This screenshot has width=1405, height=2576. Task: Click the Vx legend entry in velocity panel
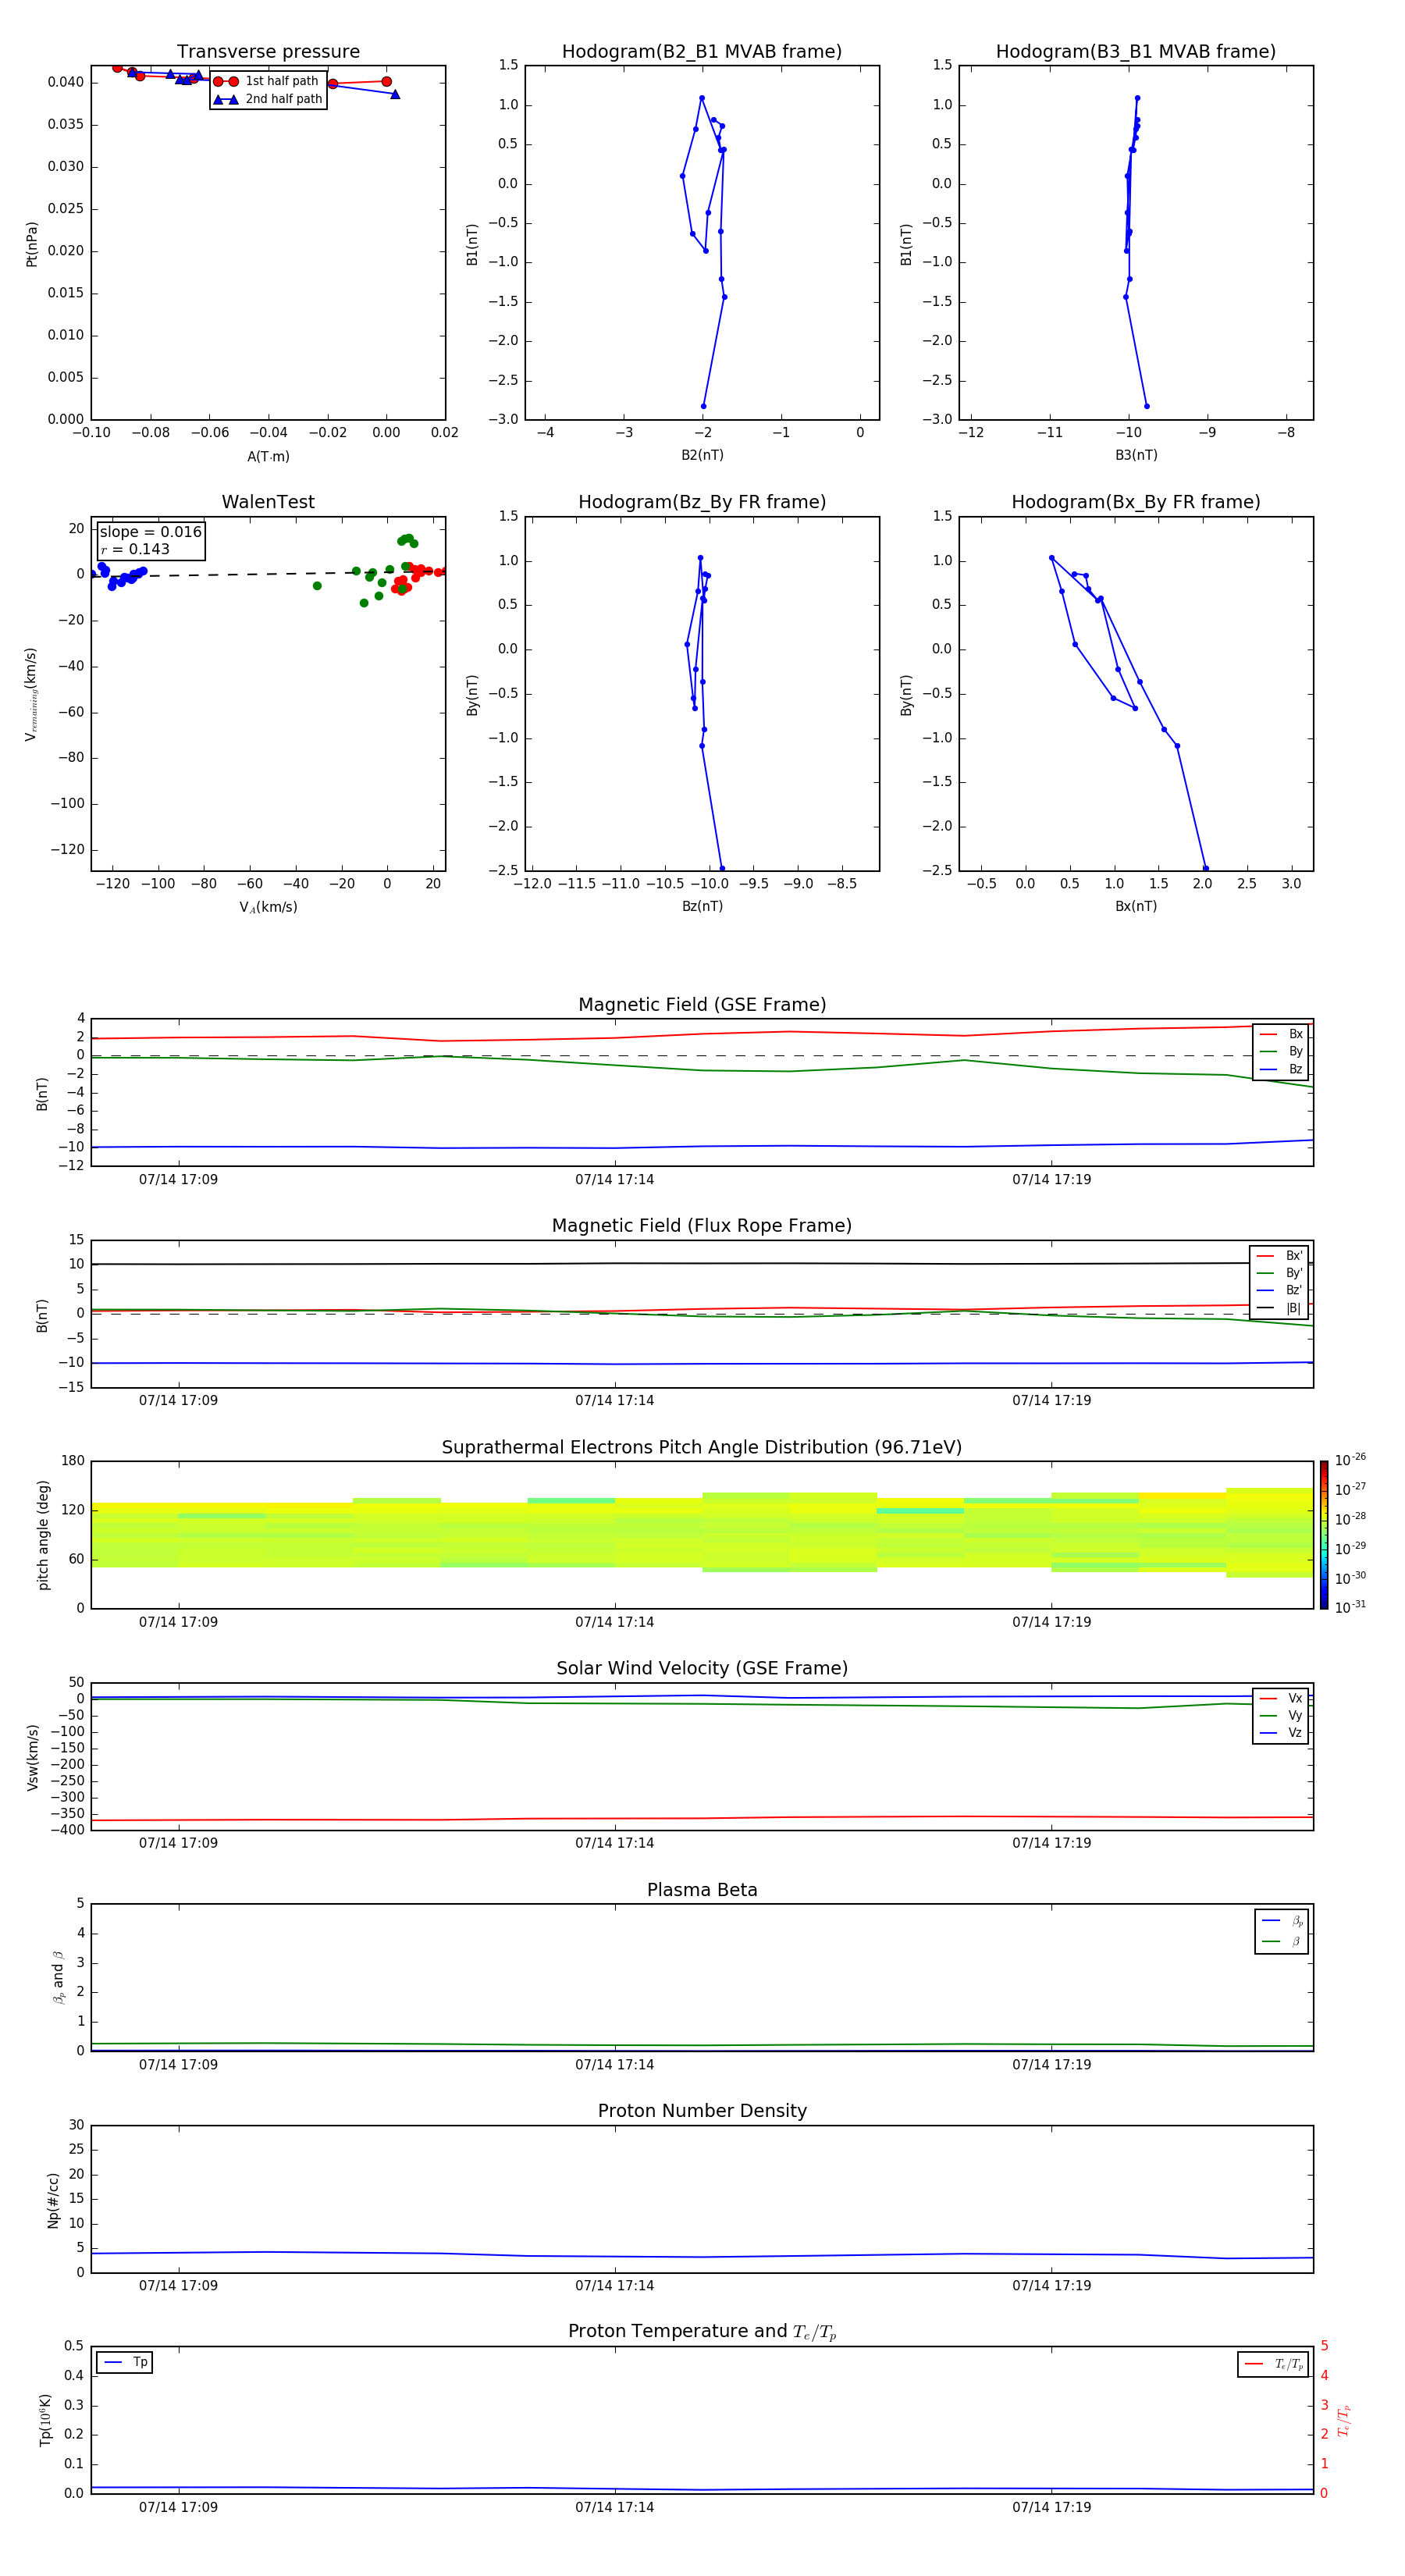pos(1281,1698)
